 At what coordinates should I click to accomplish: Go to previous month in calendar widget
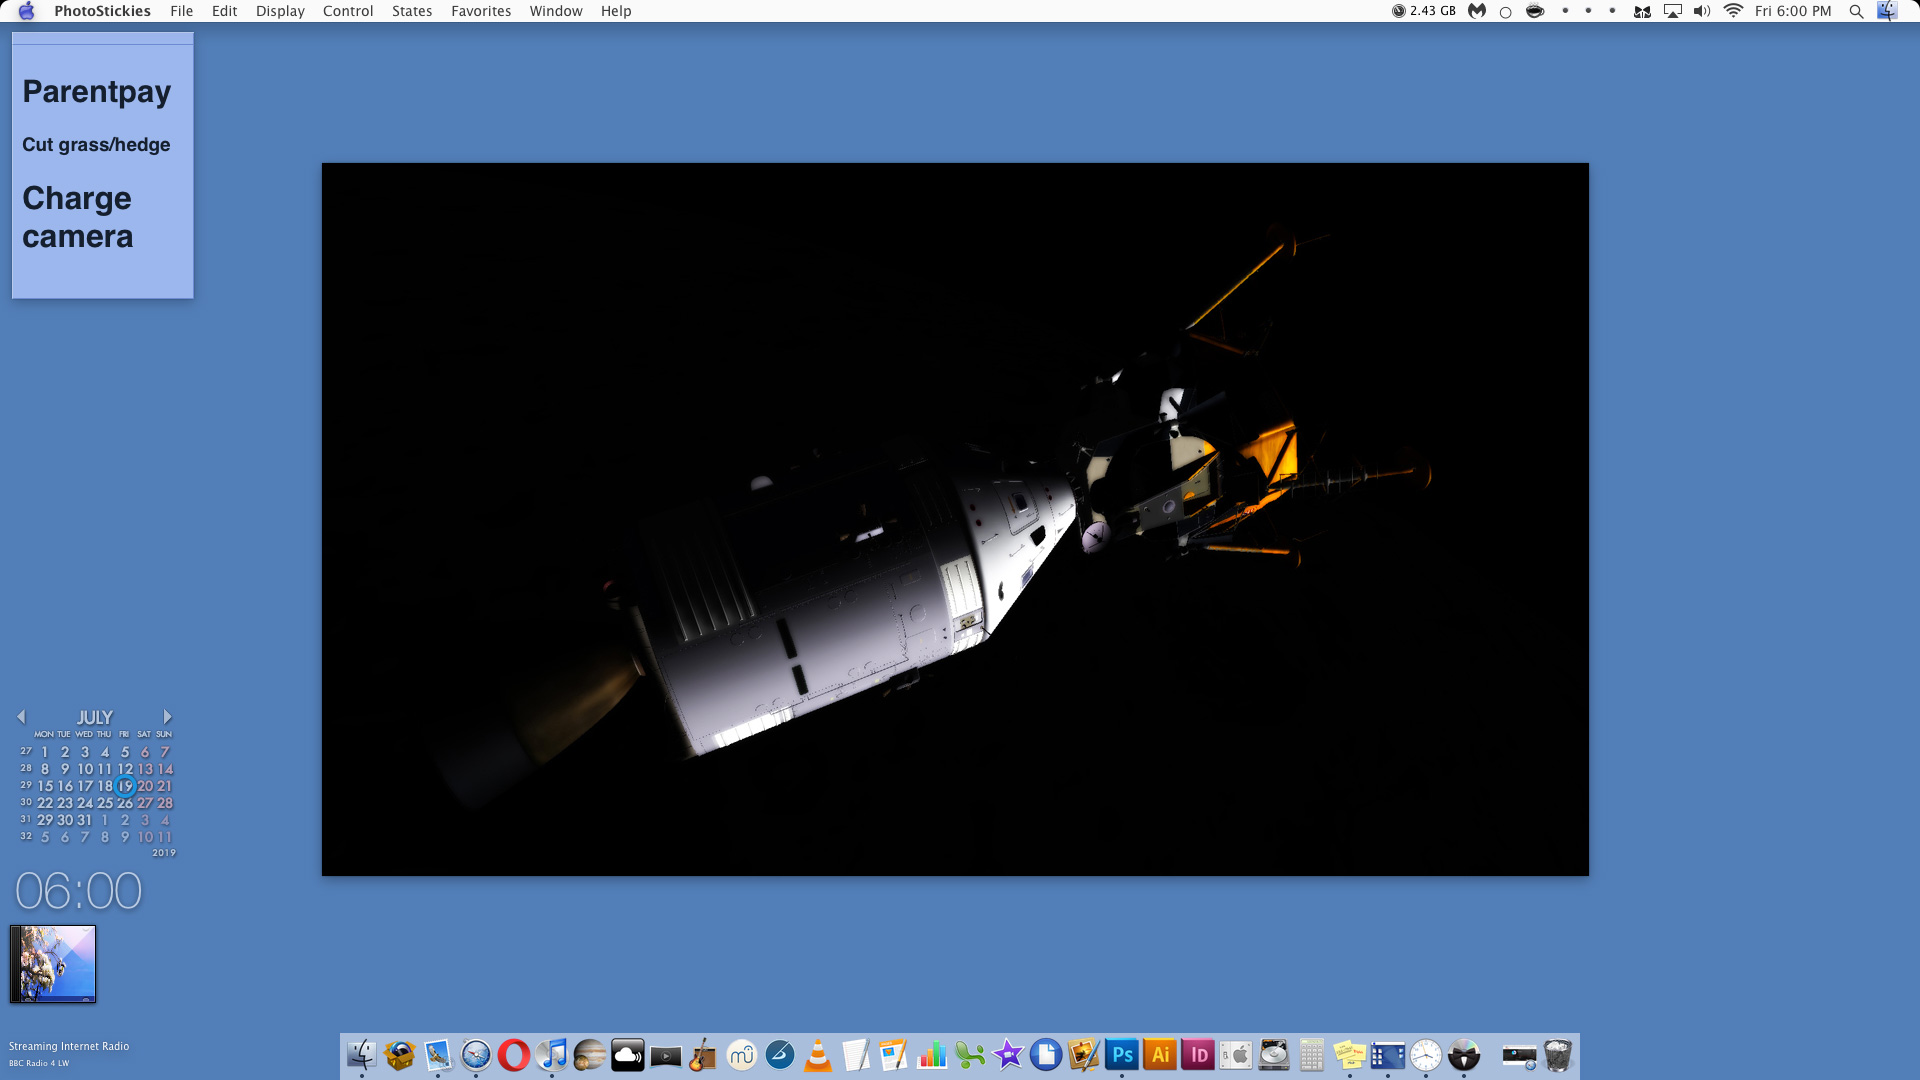point(21,717)
